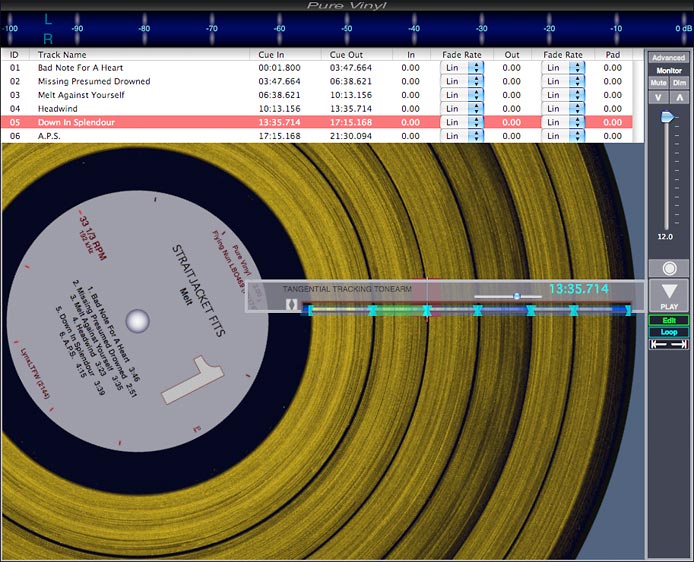
Task: Open In Fade Rate dropdown for Missing Presumed Drowned
Action: (462, 81)
